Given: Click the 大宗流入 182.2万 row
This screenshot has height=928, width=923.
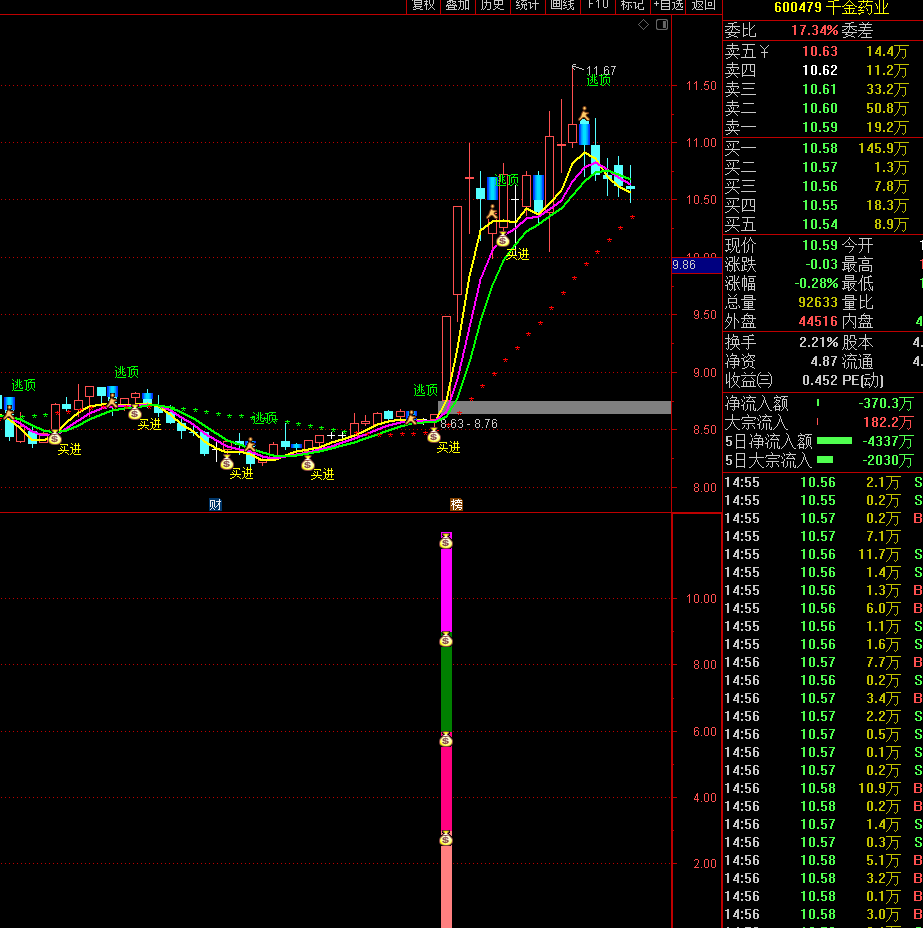Looking at the screenshot, I should [823, 423].
